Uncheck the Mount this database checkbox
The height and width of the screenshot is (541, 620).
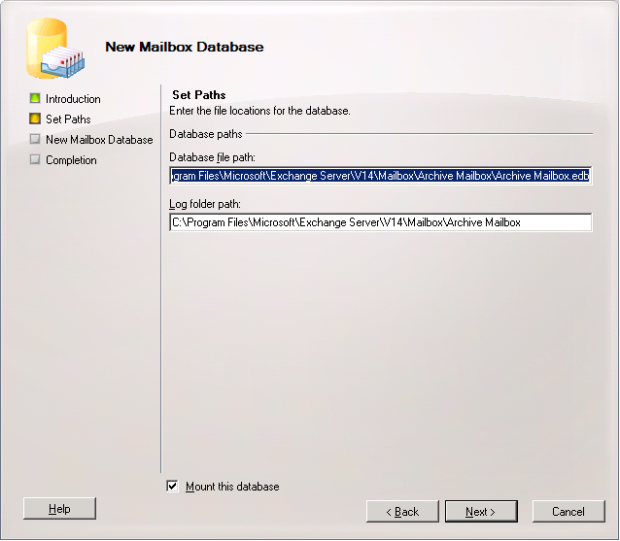point(173,486)
